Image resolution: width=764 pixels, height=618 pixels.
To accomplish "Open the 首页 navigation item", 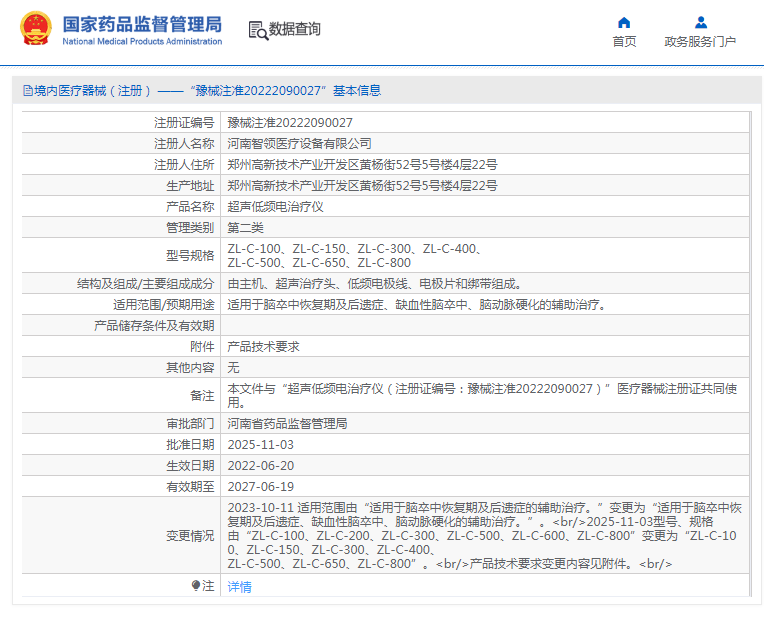I will (624, 41).
